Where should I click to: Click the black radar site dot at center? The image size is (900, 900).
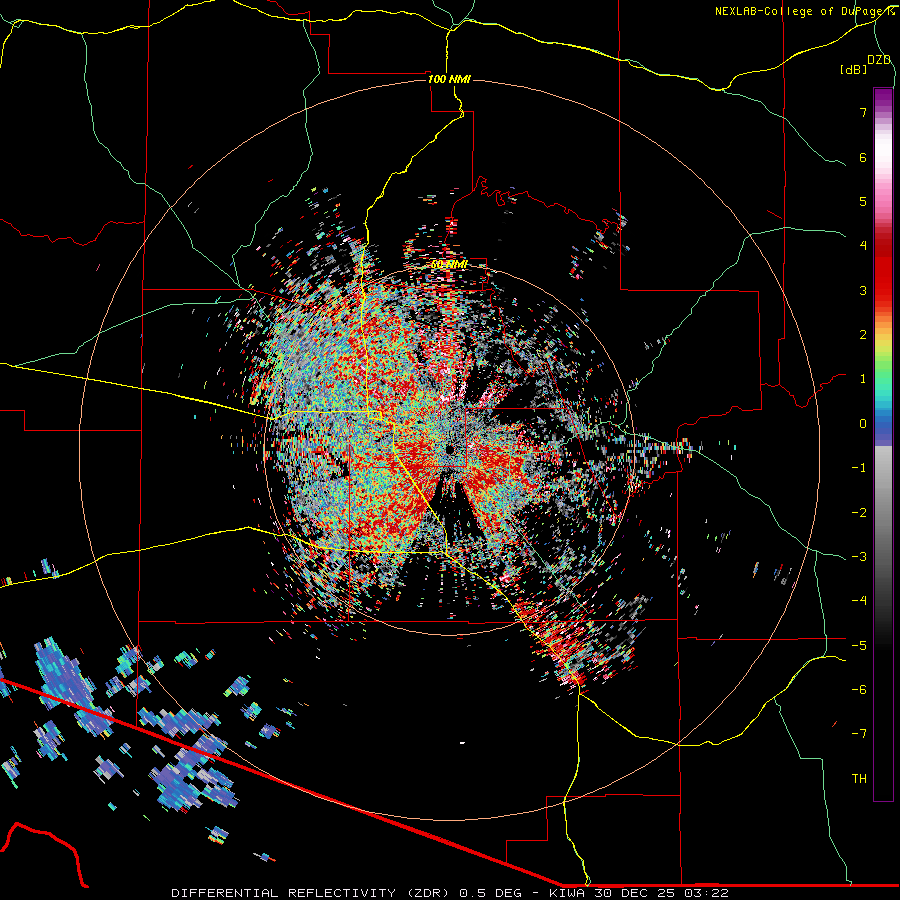[451, 449]
